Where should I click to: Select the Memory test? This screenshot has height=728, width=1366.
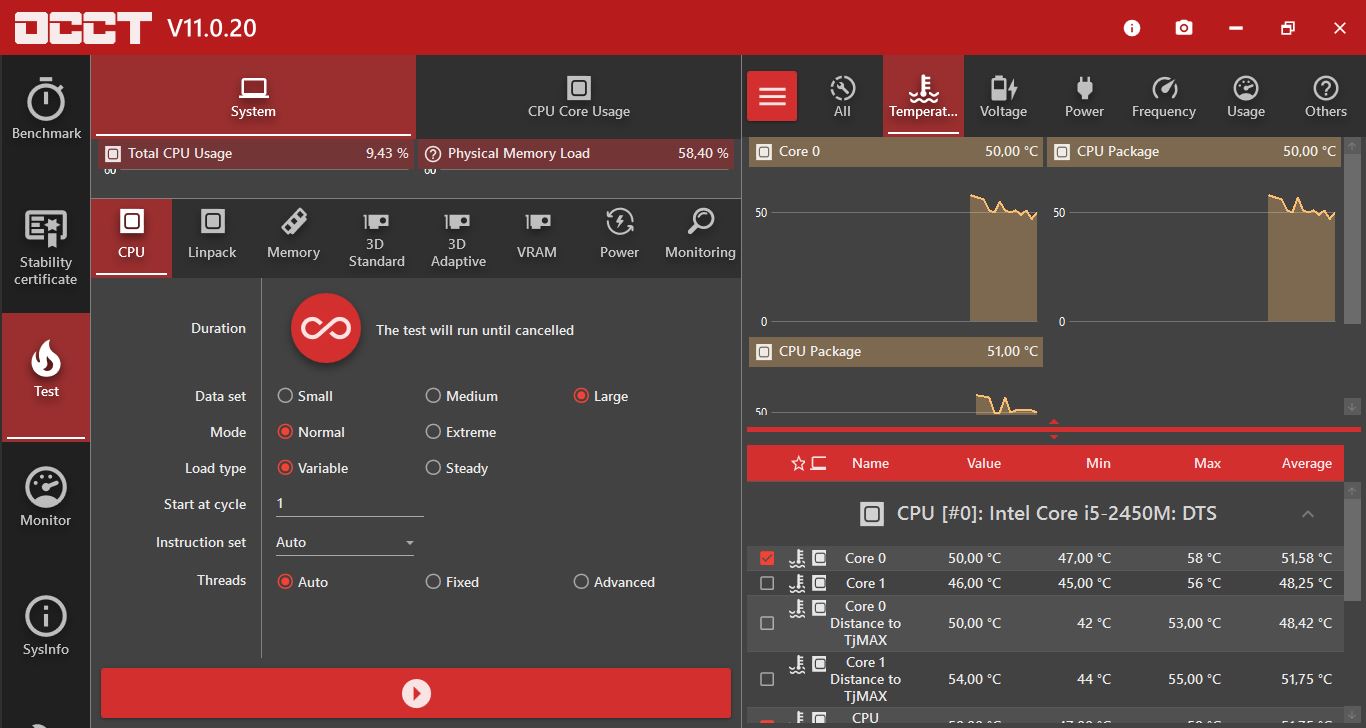pos(293,237)
